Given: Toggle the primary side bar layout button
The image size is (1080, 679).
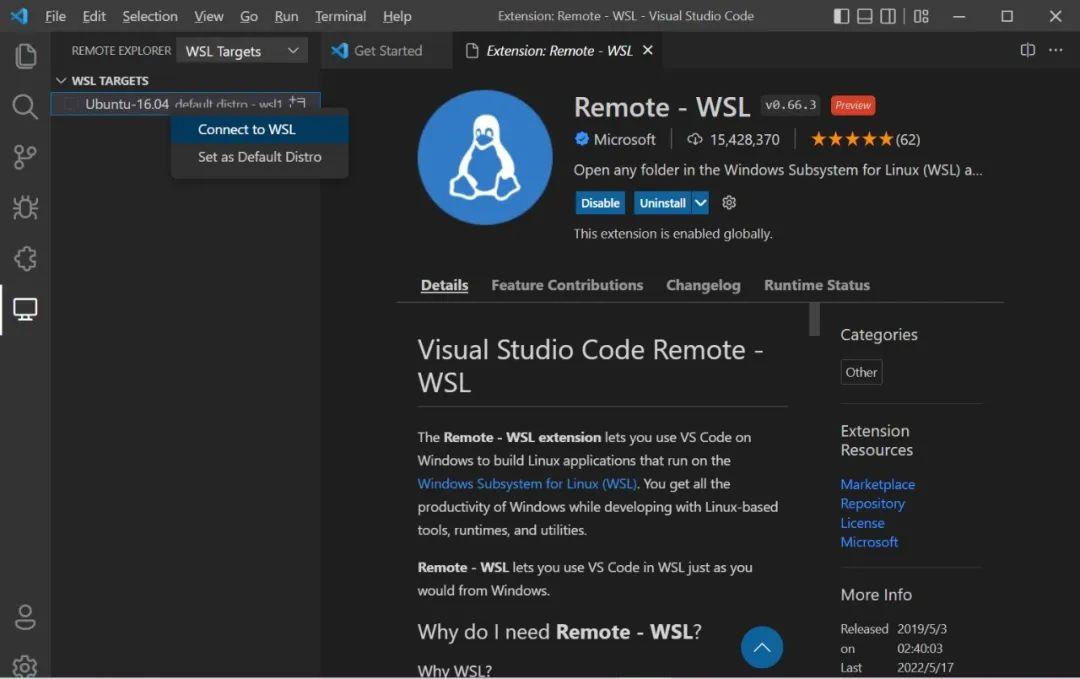Looking at the screenshot, I should point(841,16).
